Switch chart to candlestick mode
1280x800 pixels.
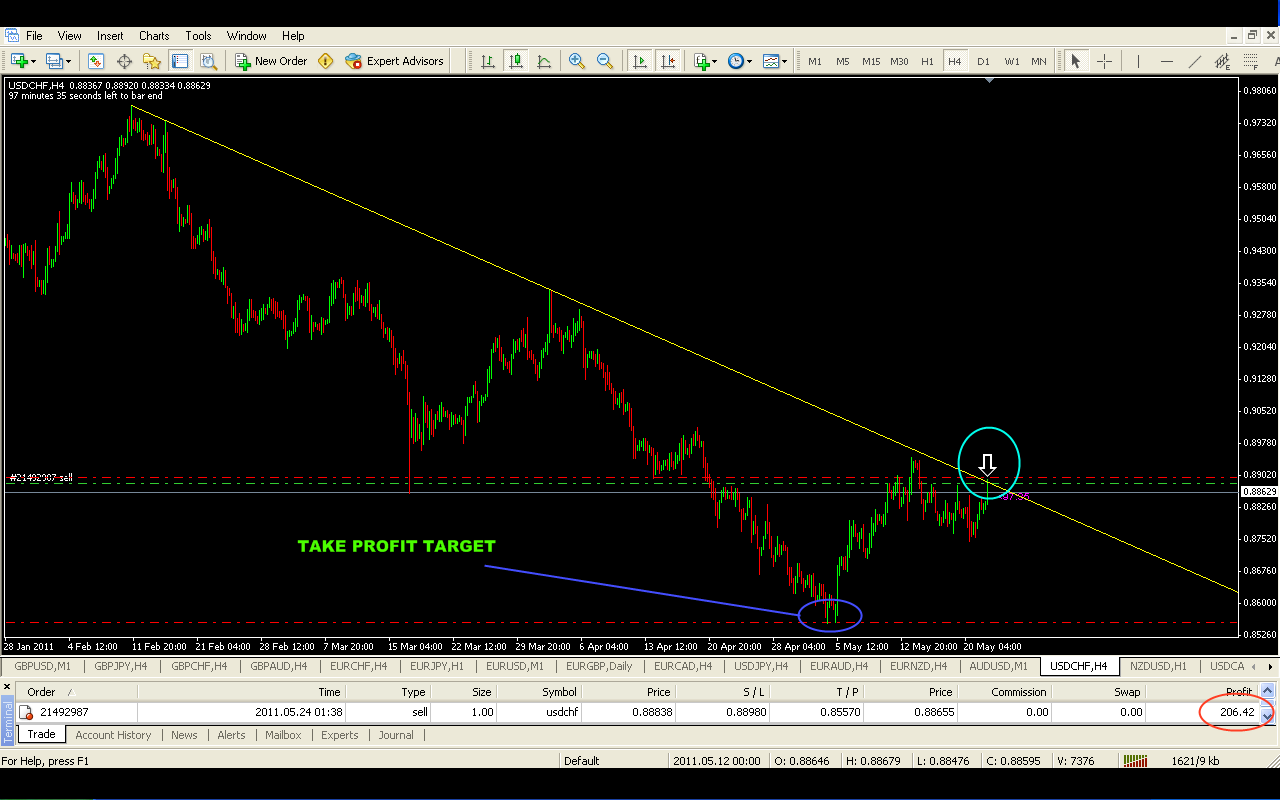(x=516, y=61)
